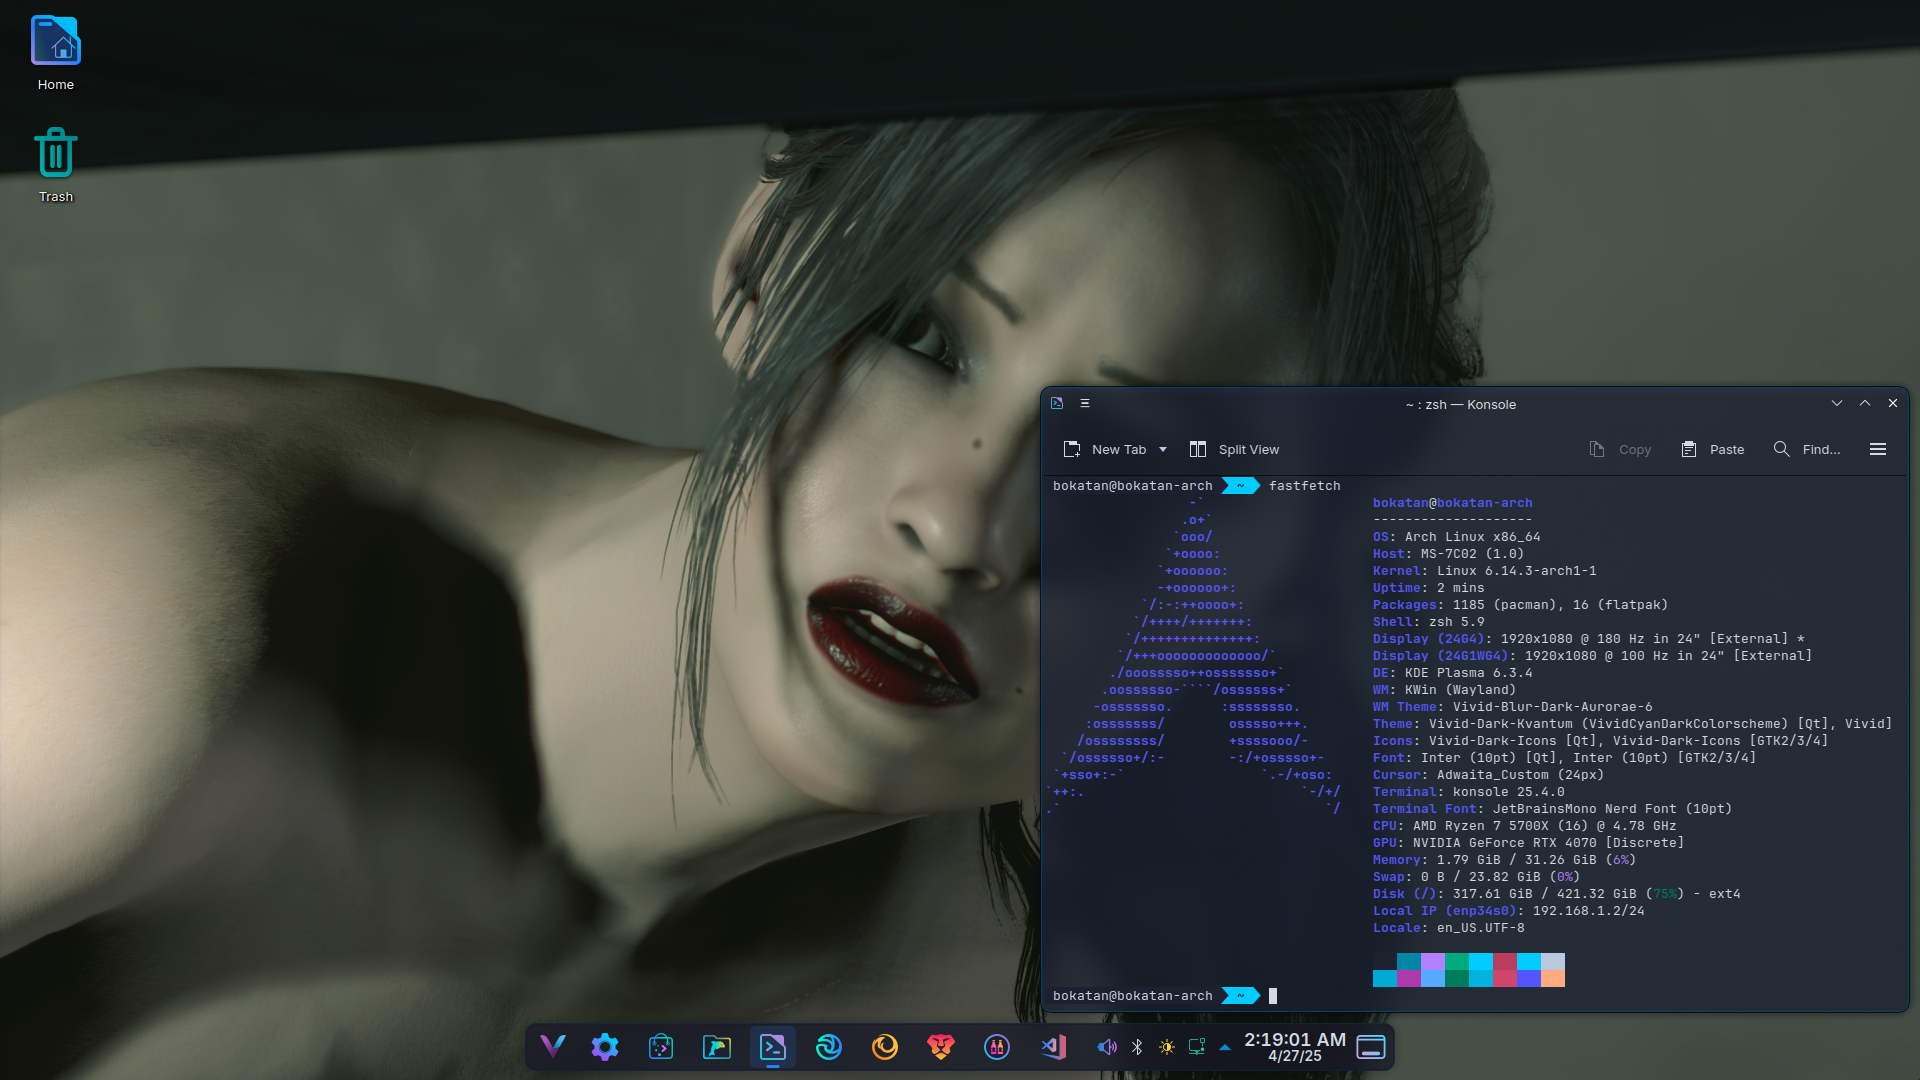The width and height of the screenshot is (1920, 1080).
Task: Open the Bluetooth tray icon
Action: point(1137,1047)
